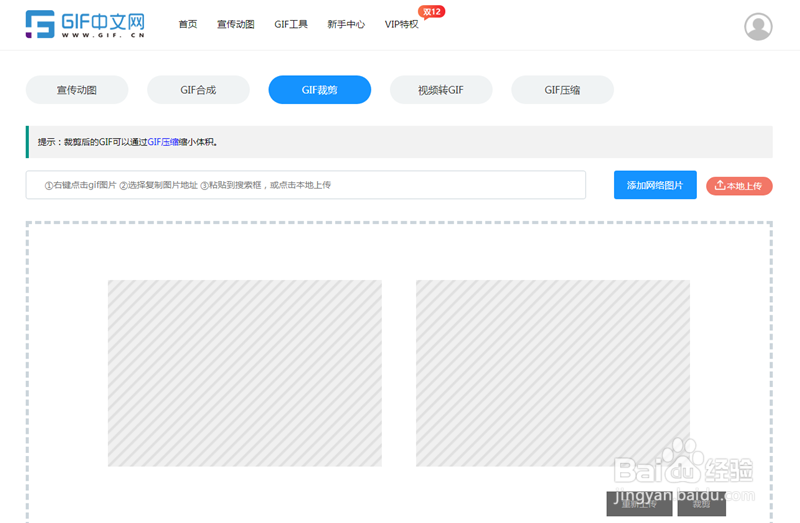This screenshot has width=800, height=523.
Task: Click the right striped preview placeholder
Action: (x=553, y=373)
